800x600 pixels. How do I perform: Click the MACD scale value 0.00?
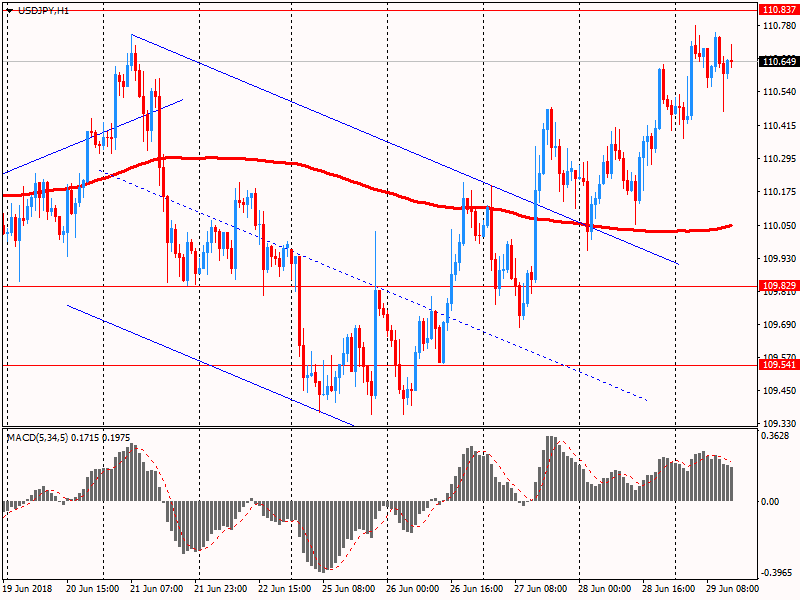tap(770, 502)
